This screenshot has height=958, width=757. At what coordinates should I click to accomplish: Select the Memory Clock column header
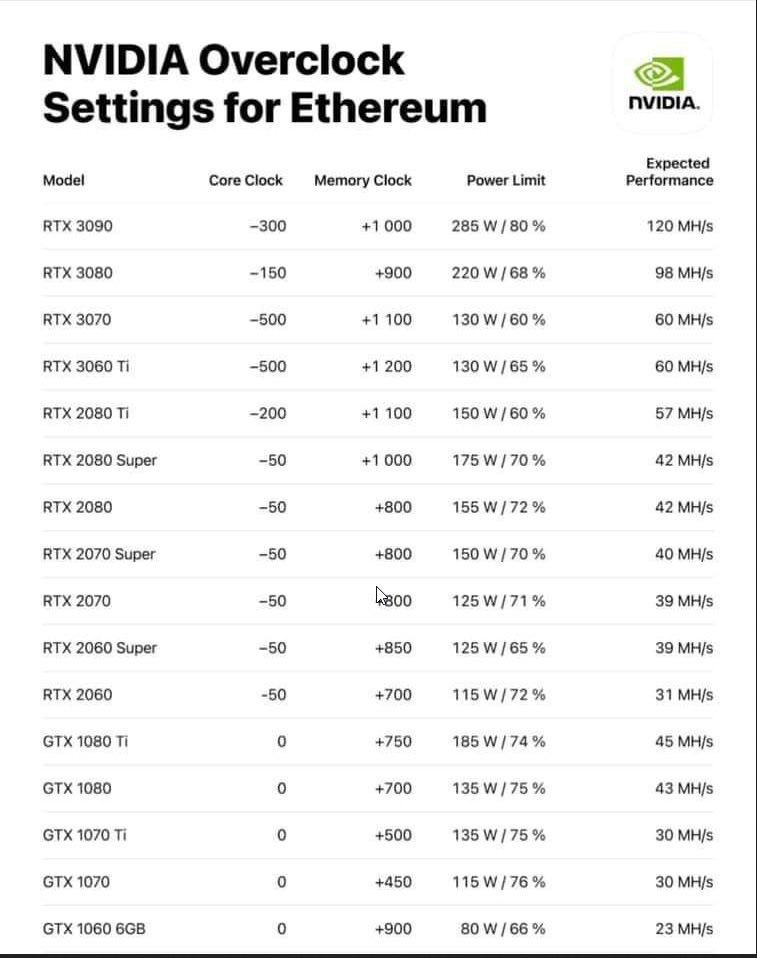click(x=363, y=180)
